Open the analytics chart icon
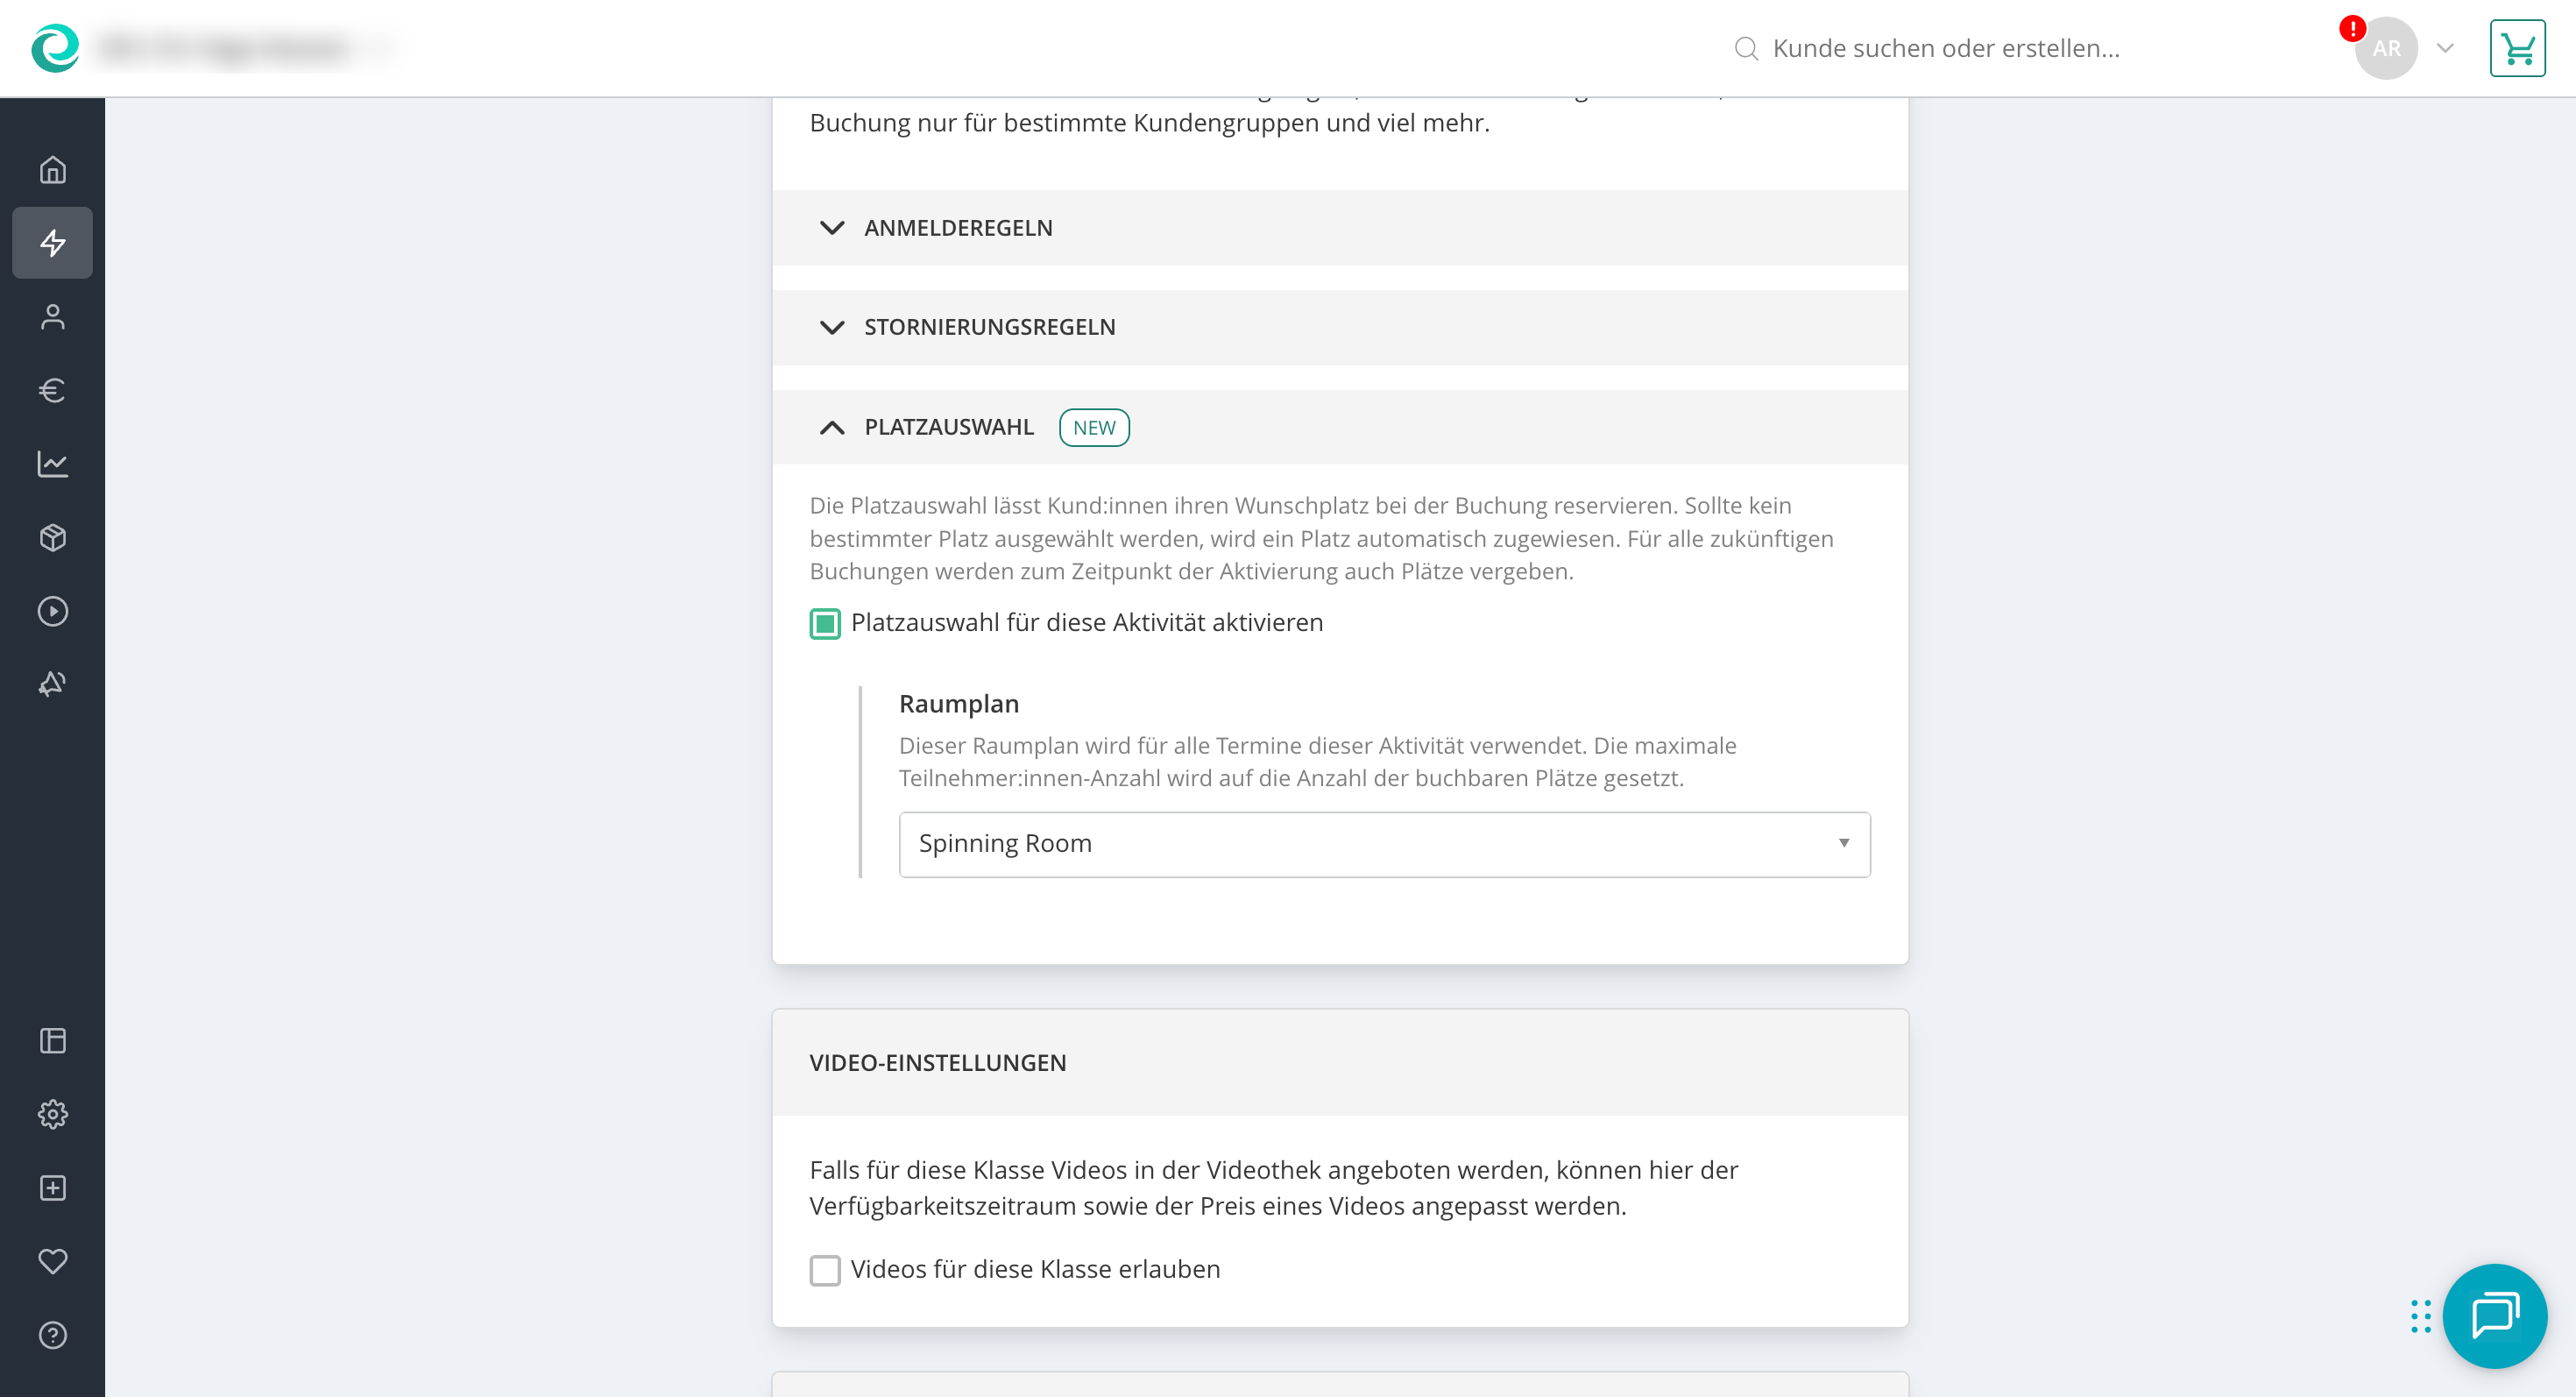Viewport: 2576px width, 1397px height. point(52,464)
